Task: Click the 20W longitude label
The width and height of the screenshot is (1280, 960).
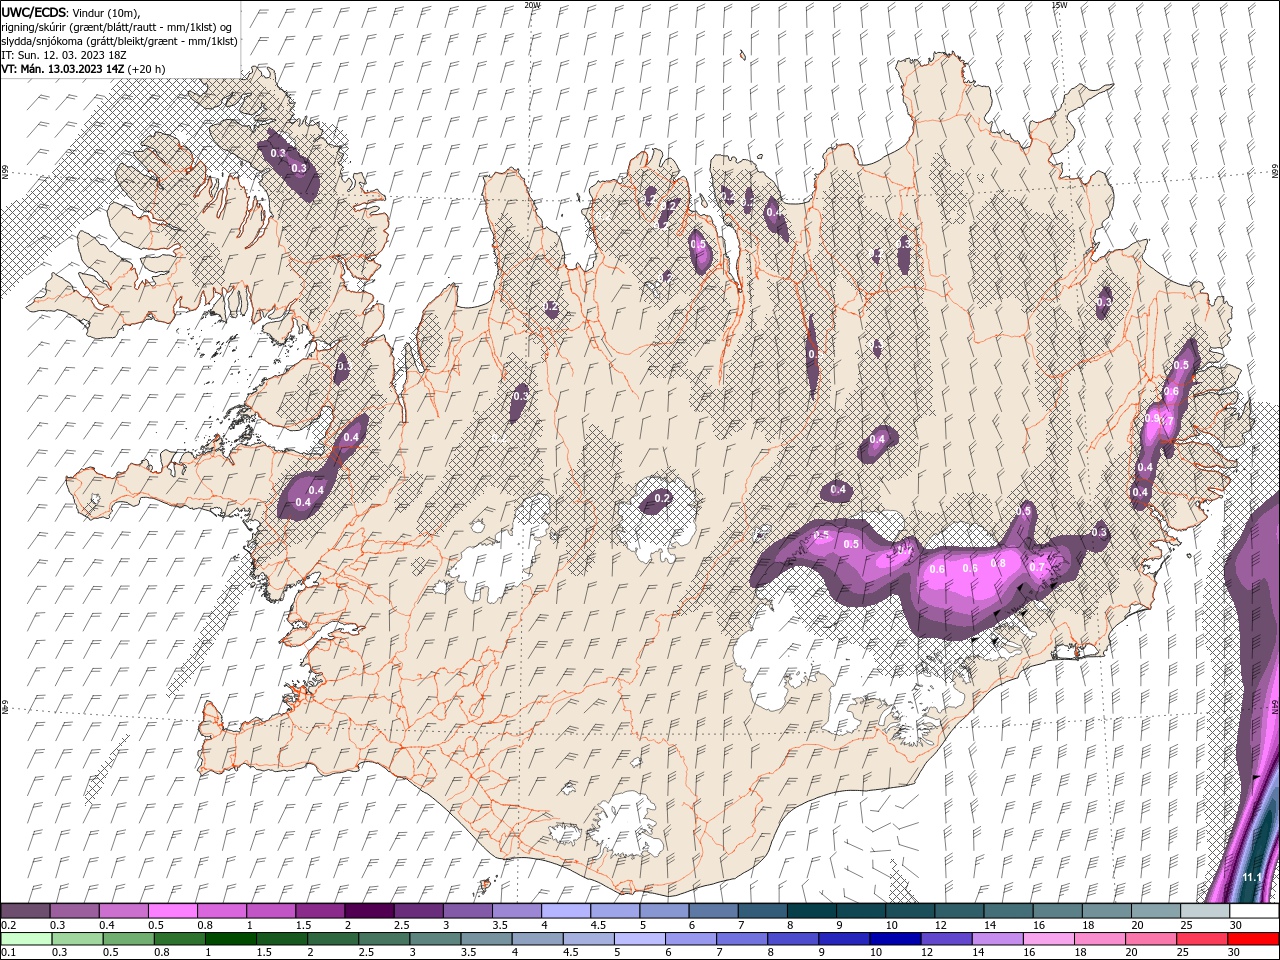Action: tap(532, 5)
